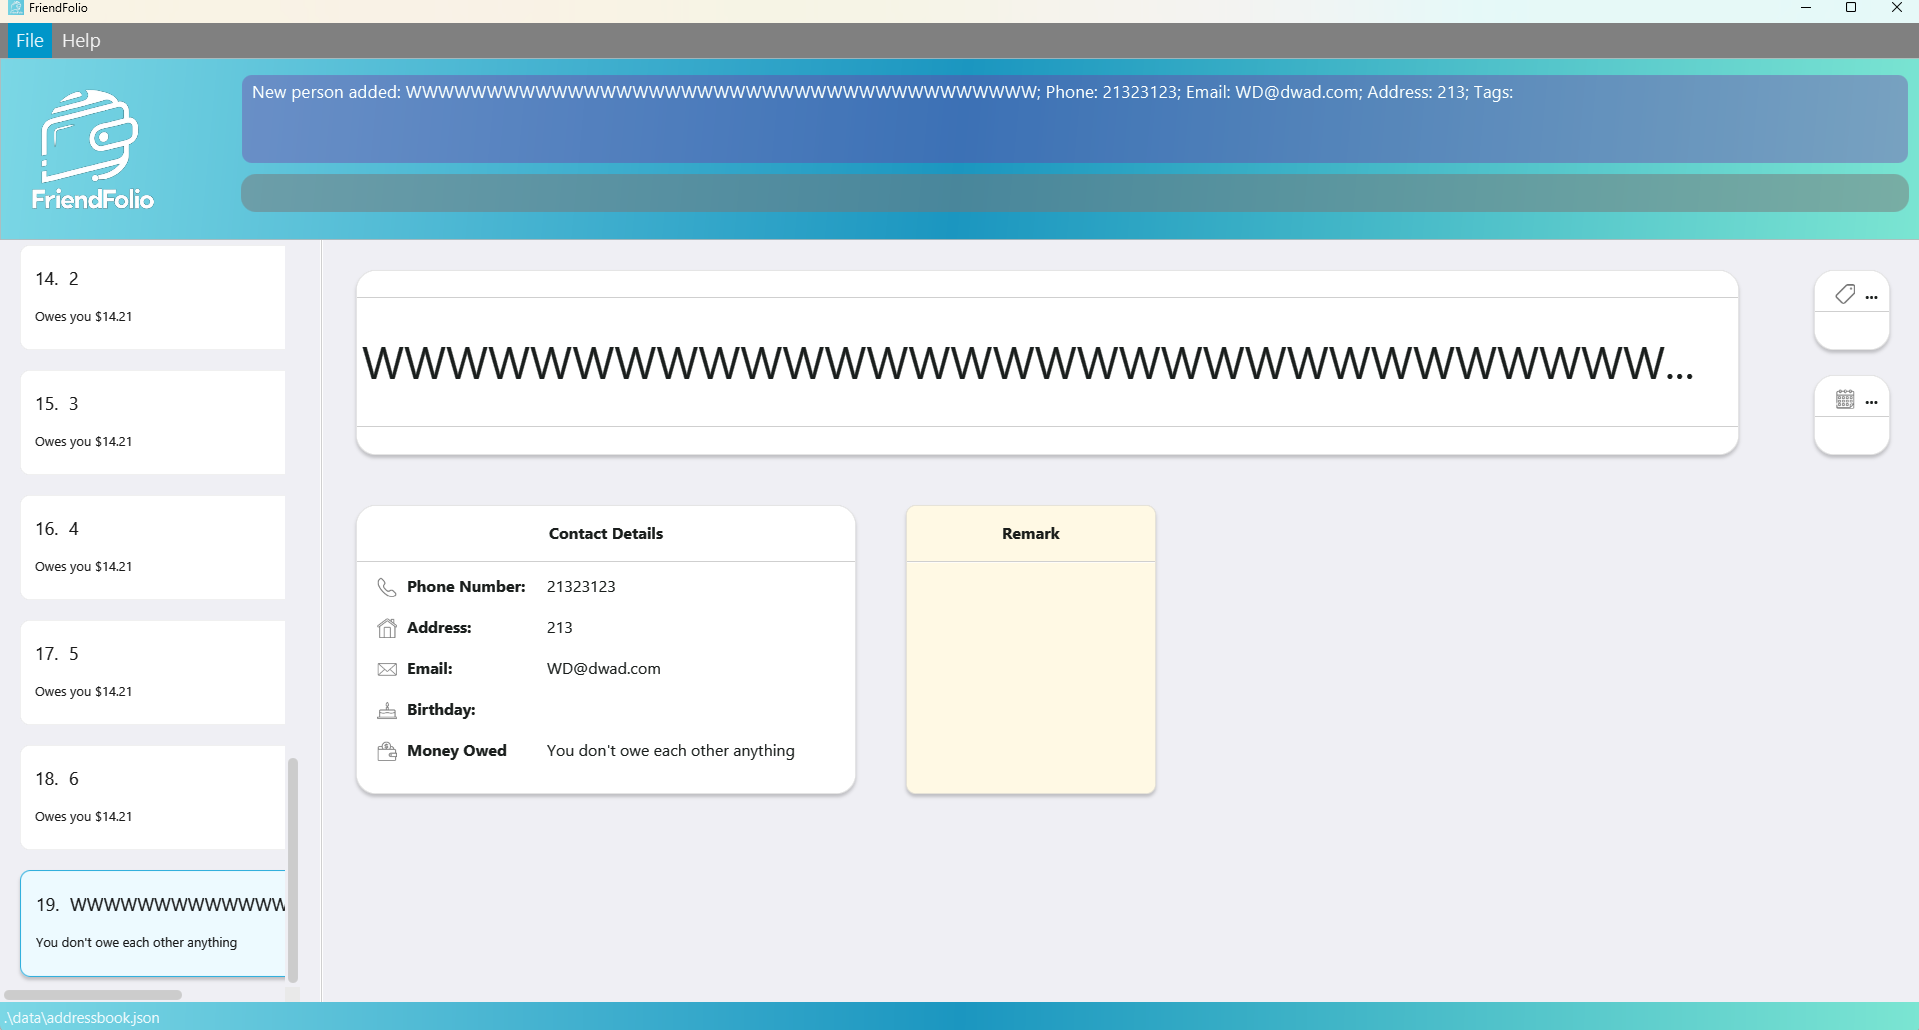Click the FriendFolio wallet logo
Viewport: 1919px width, 1030px height.
pos(92,150)
